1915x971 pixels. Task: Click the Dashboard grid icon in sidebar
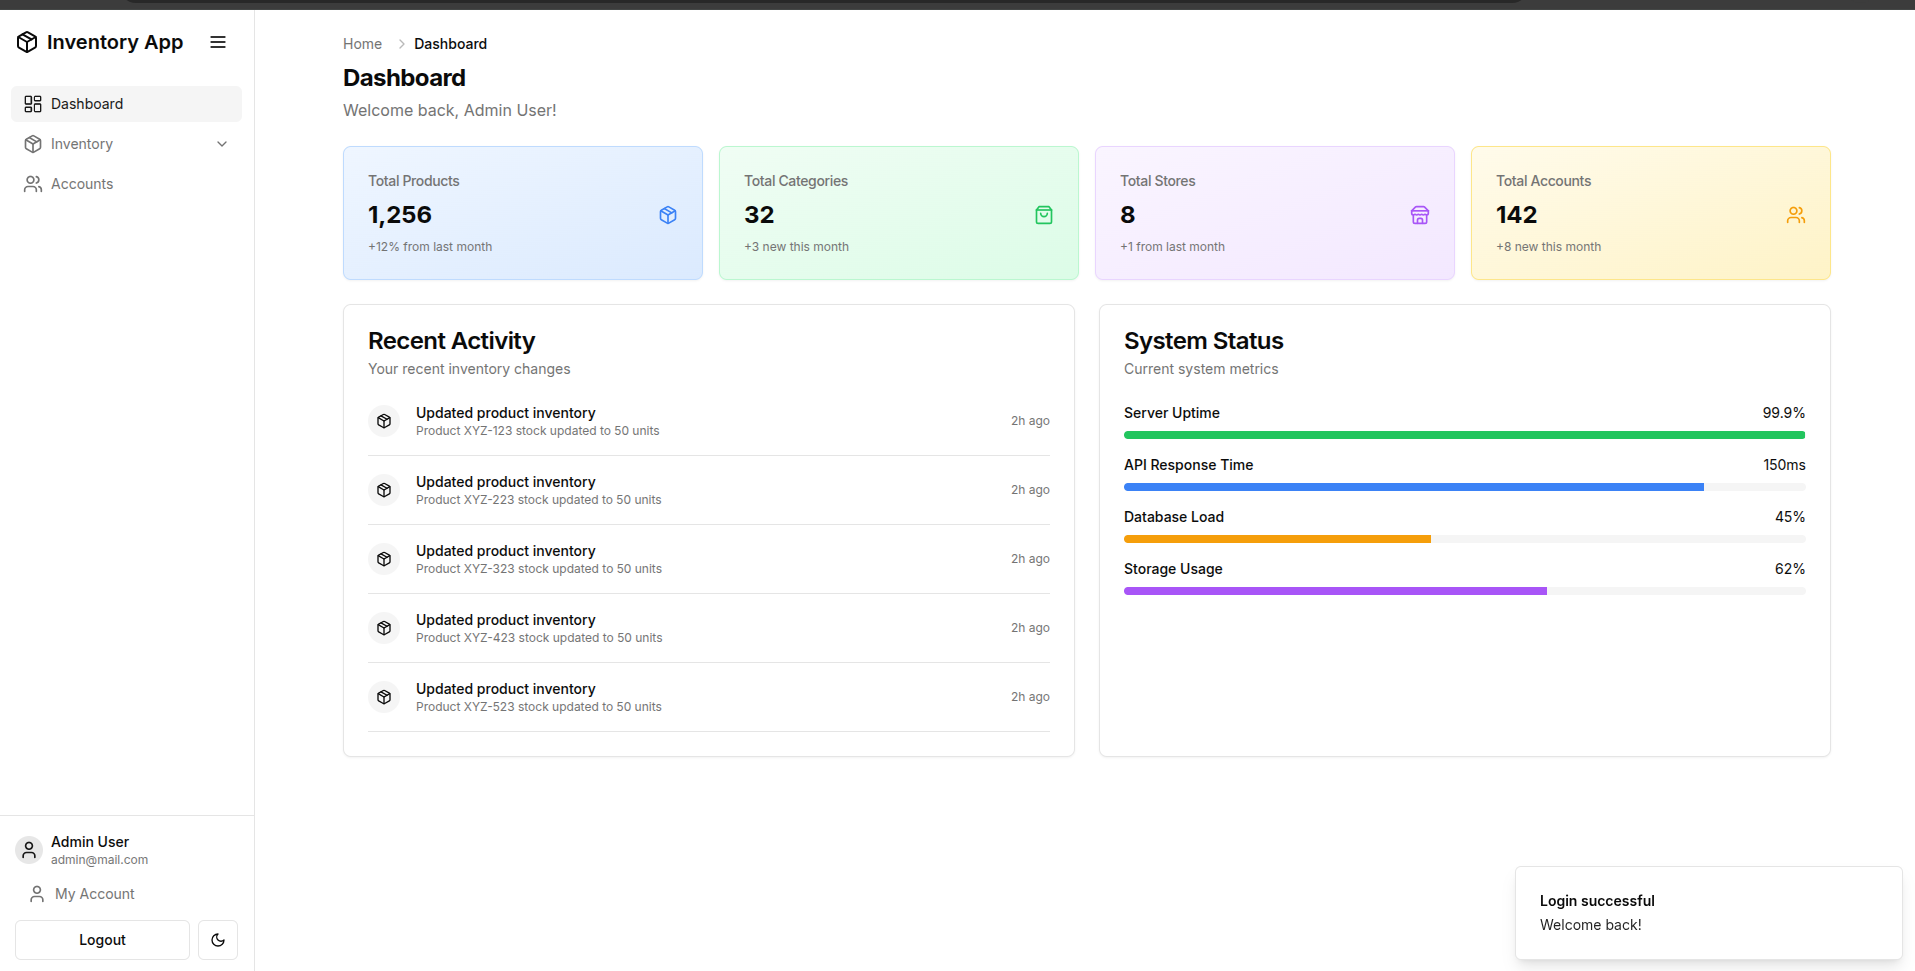click(33, 104)
